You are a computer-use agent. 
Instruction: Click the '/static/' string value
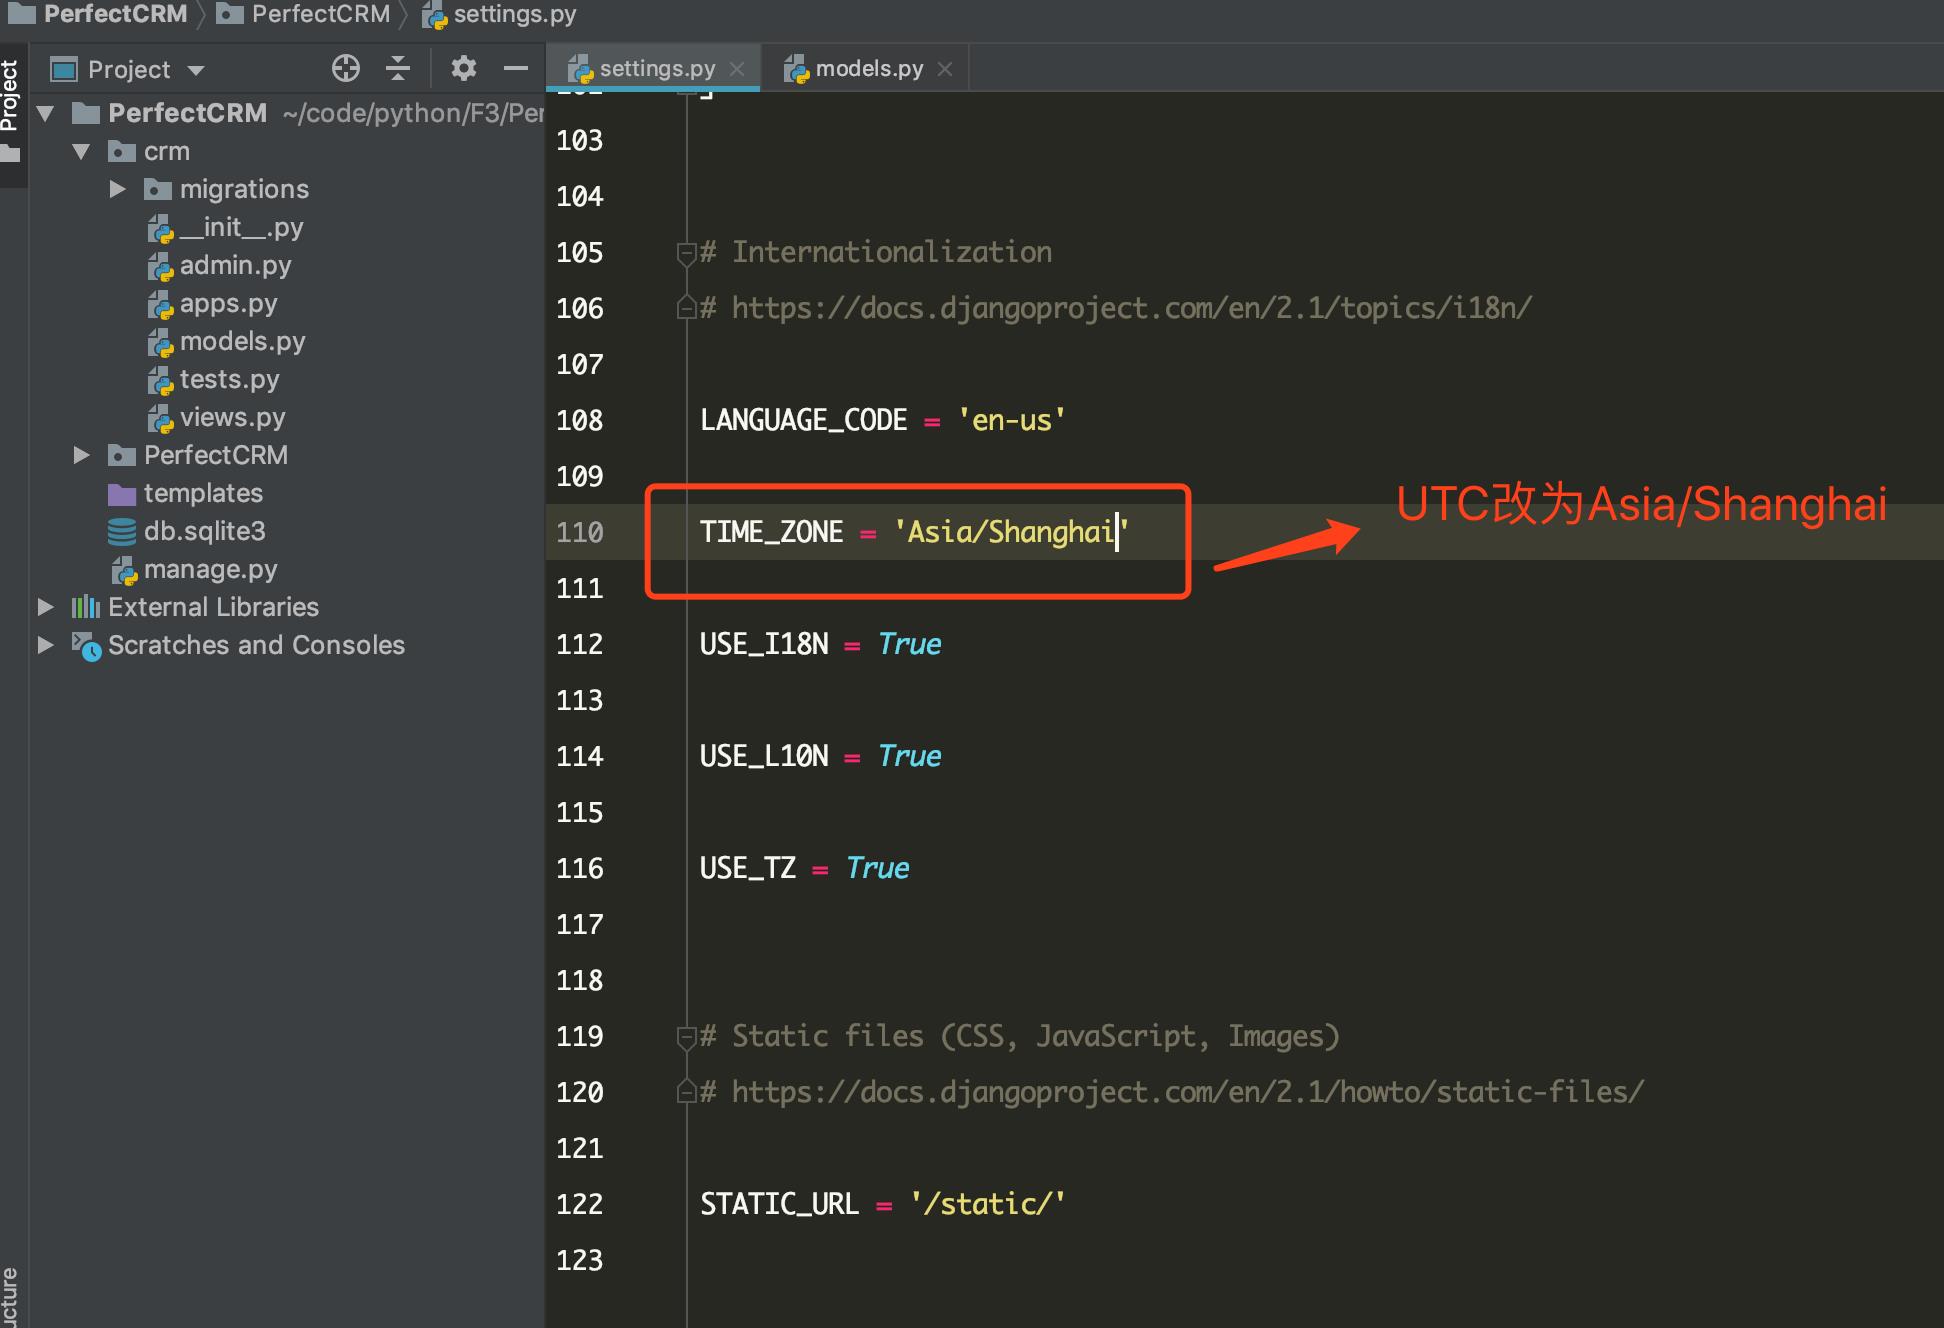(x=988, y=1204)
